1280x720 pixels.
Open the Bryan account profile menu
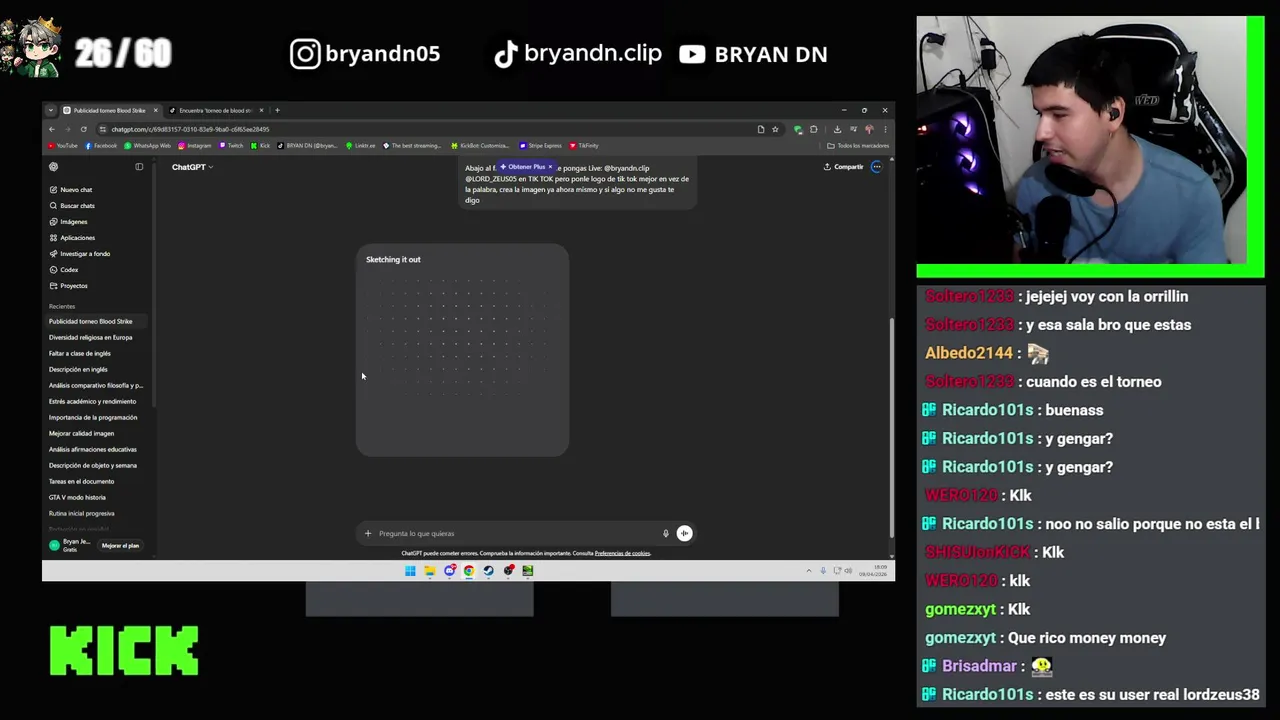pos(71,545)
